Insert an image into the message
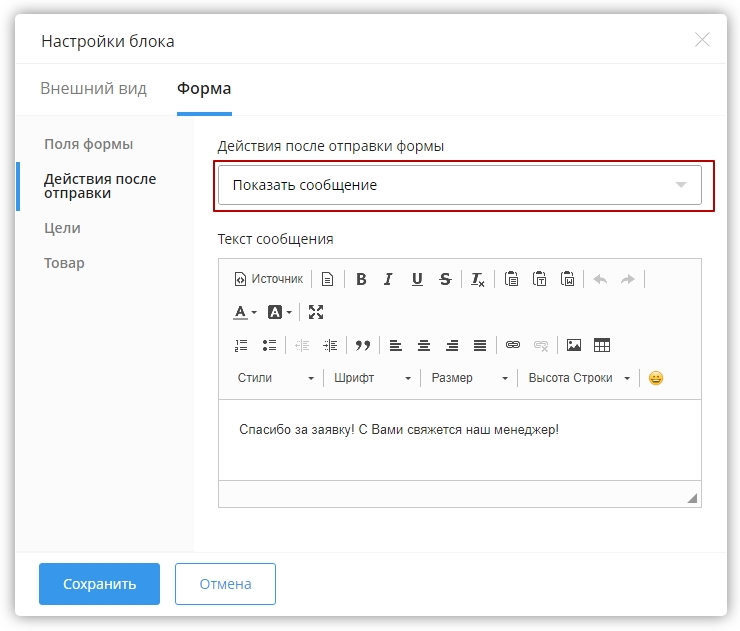Screen dimensions: 740x631 point(574,345)
